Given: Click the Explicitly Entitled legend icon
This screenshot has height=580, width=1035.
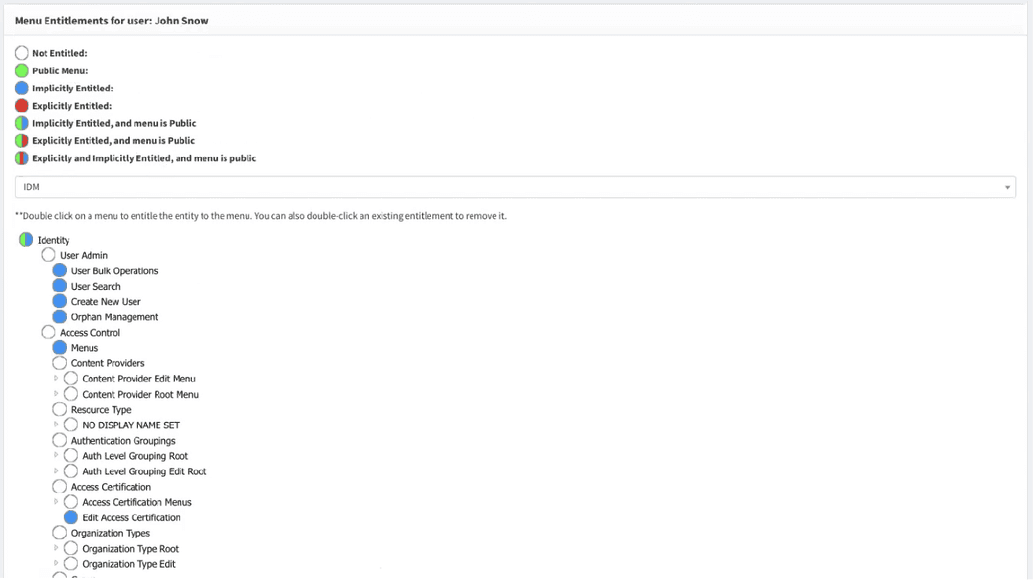Looking at the screenshot, I should coord(21,105).
